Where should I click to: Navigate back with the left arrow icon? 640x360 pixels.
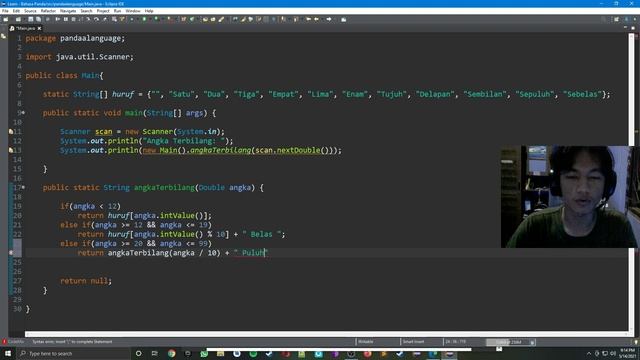click(316, 19)
